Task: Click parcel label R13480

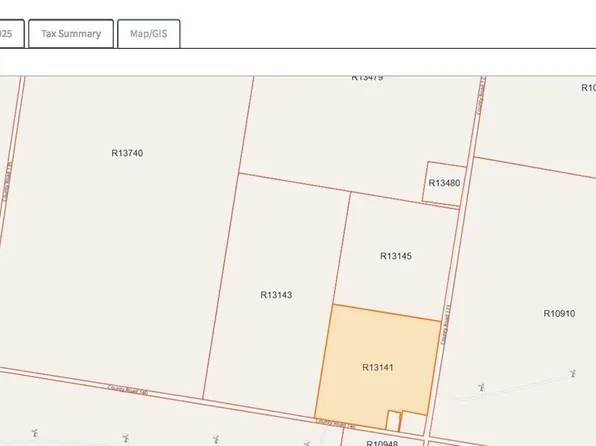Action: 444,183
